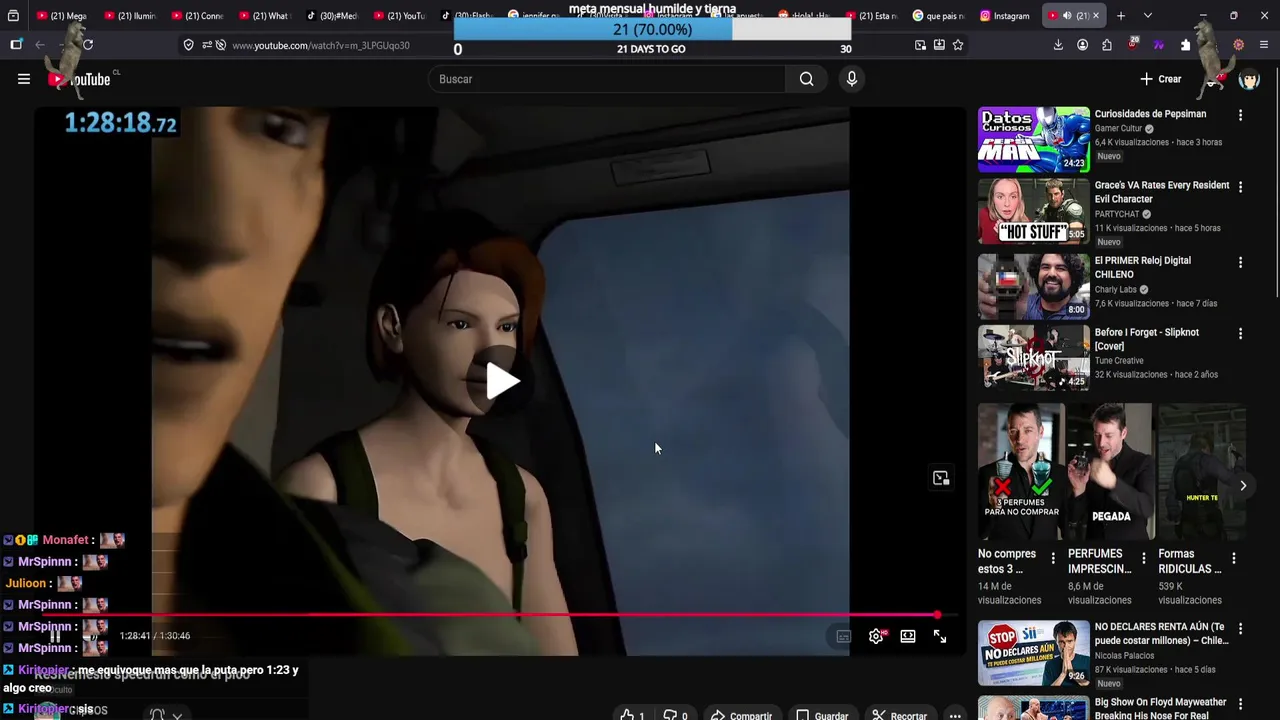Toggle subtitles with the captions button

click(x=843, y=636)
